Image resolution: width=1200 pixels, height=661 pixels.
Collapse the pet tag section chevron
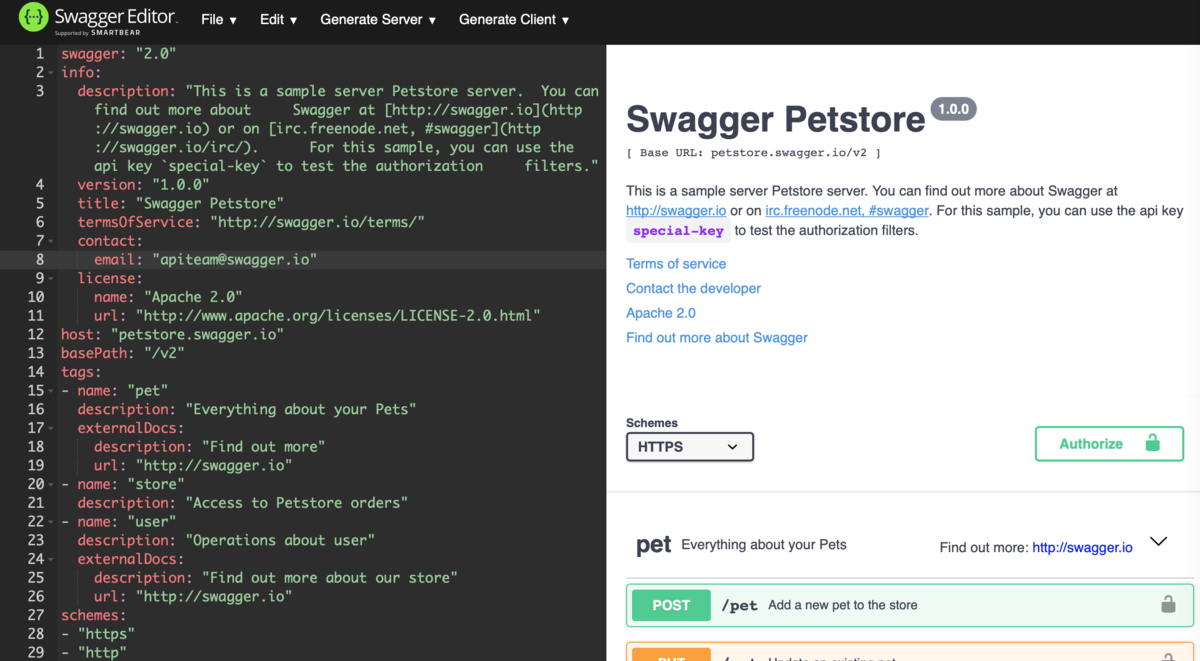tap(1158, 542)
